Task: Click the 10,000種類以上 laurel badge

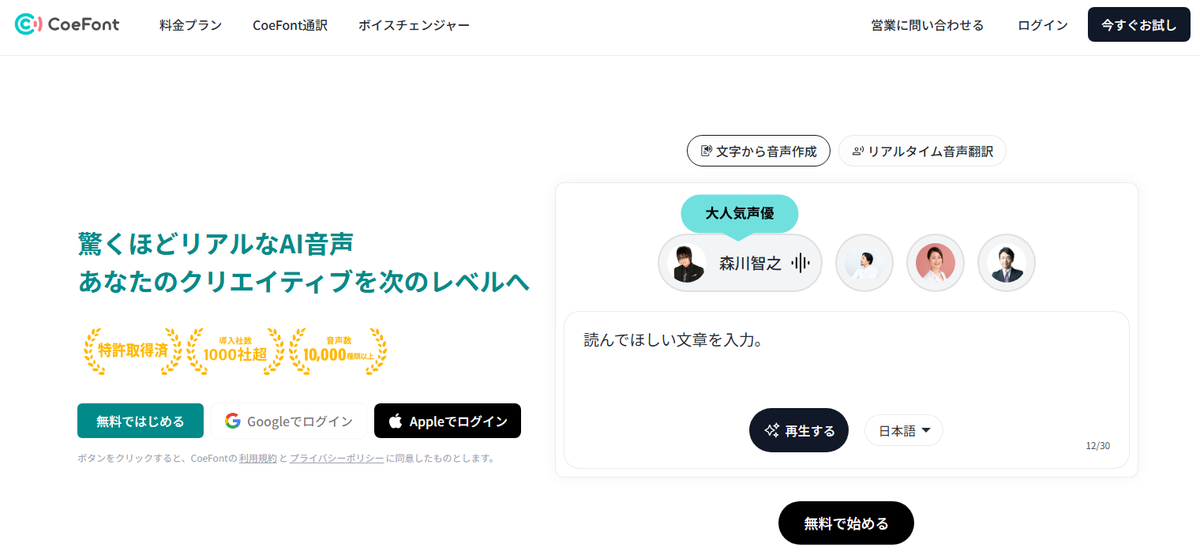Action: click(x=338, y=350)
